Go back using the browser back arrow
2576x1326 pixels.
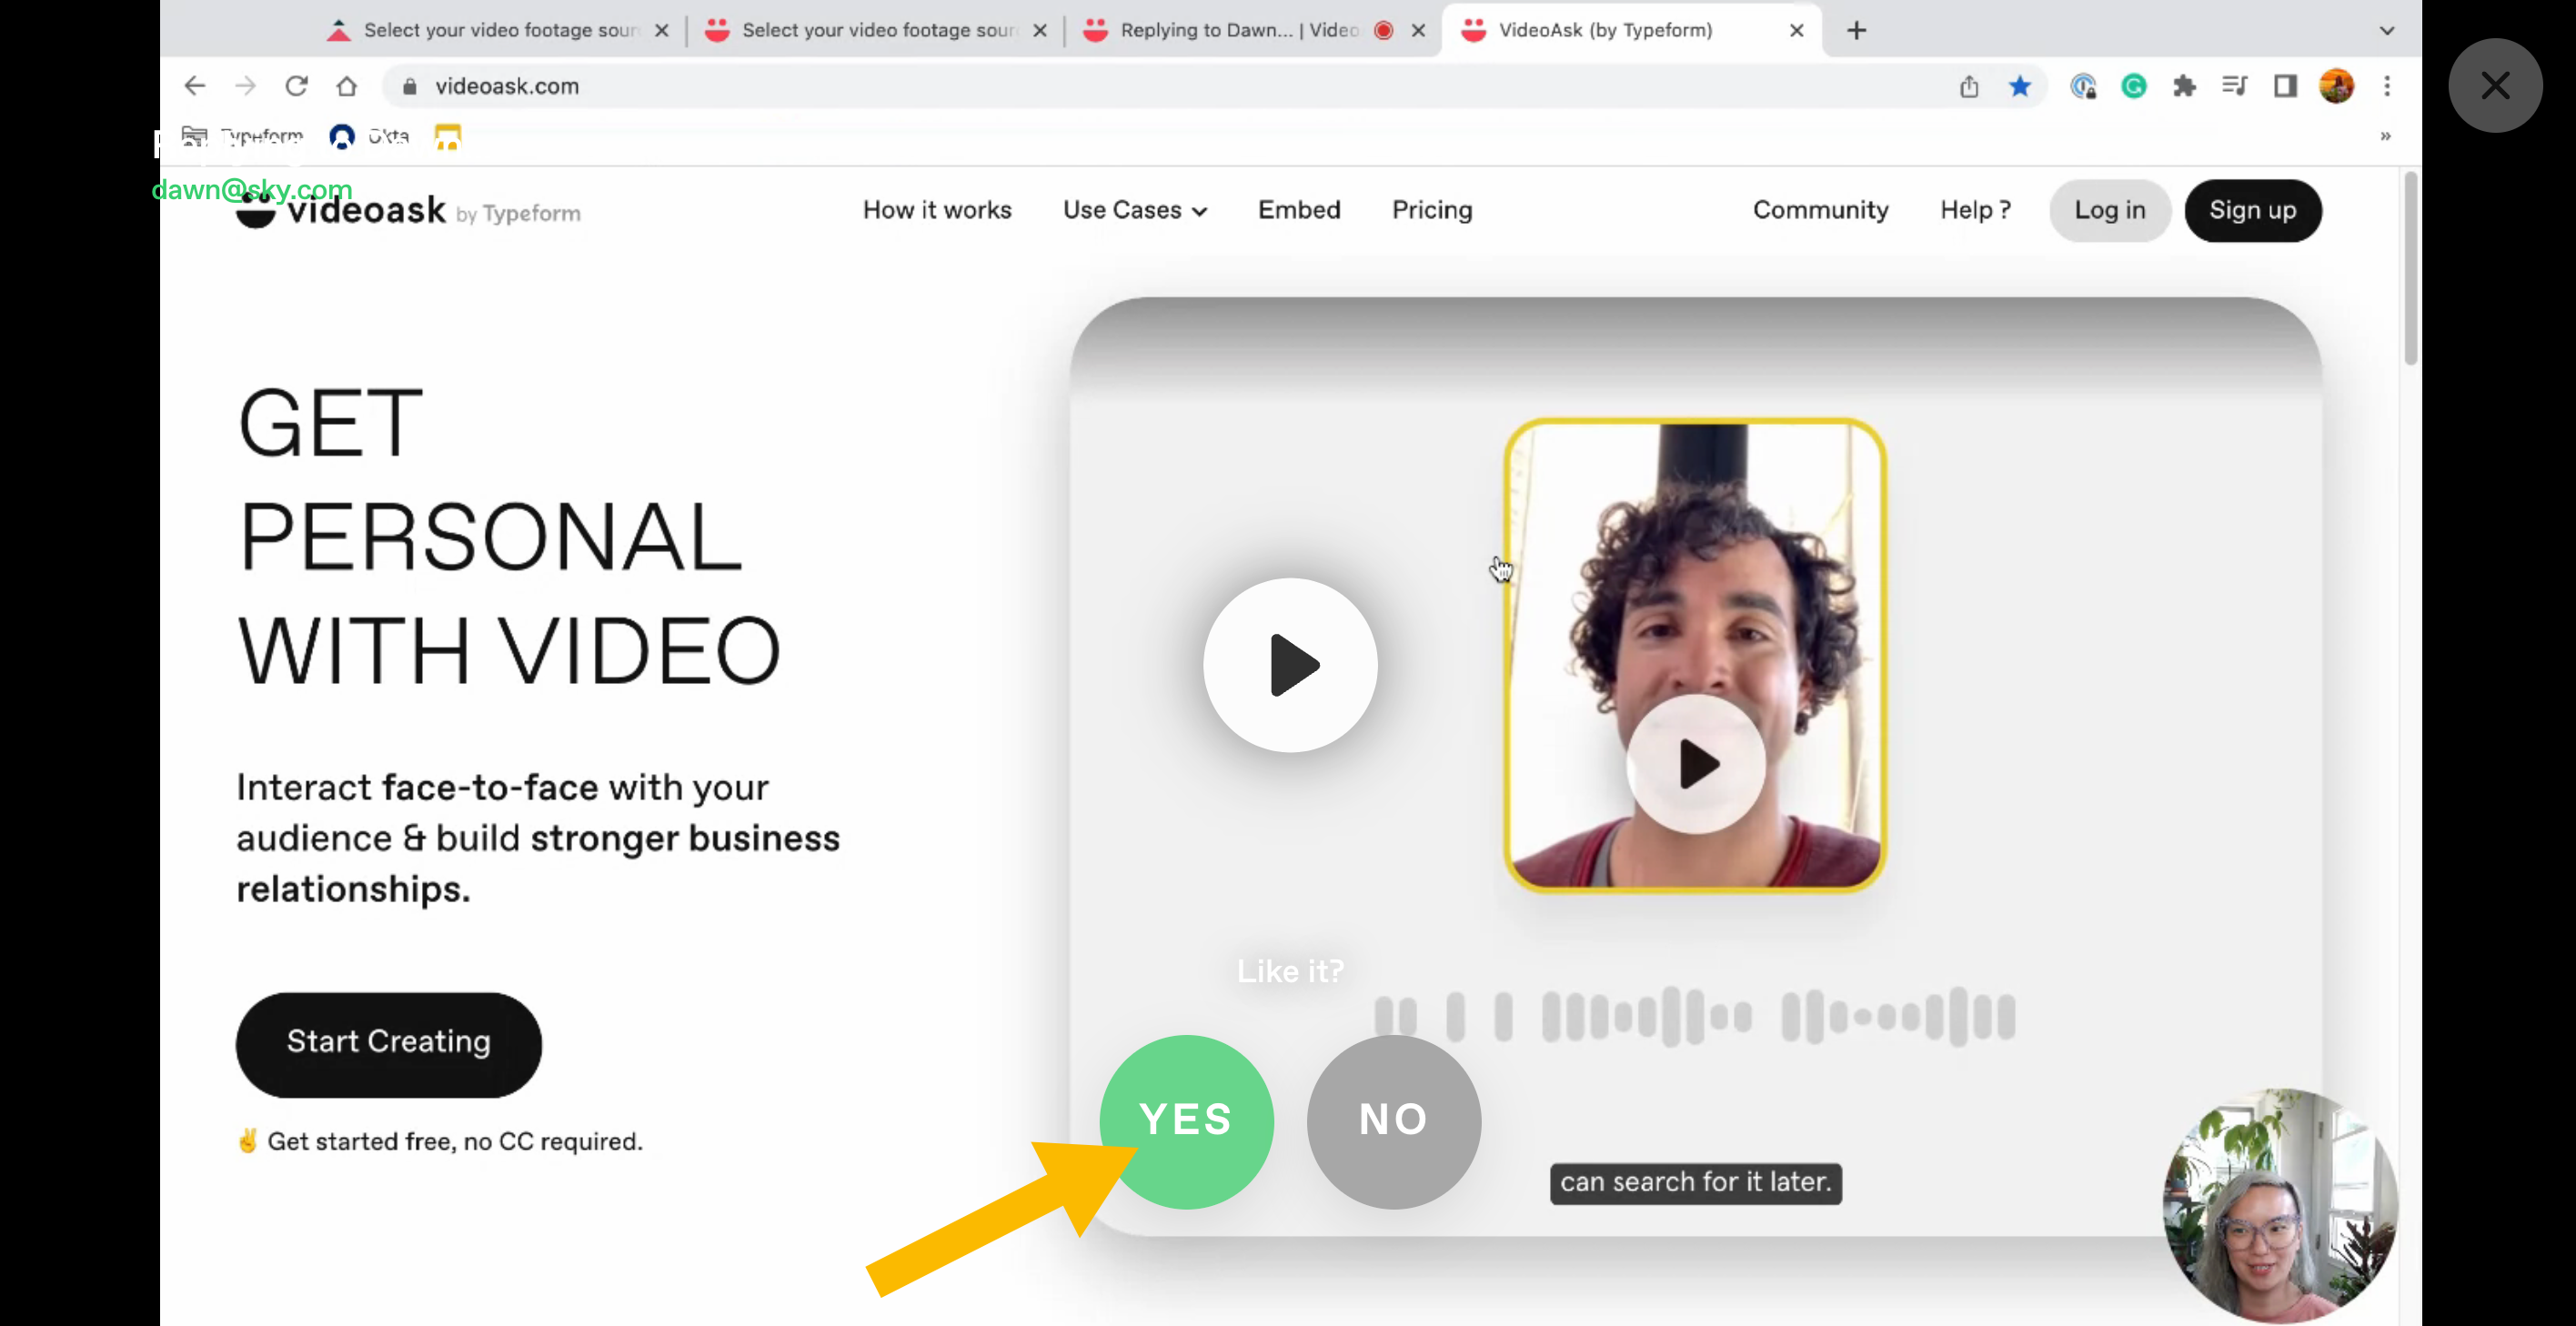195,86
